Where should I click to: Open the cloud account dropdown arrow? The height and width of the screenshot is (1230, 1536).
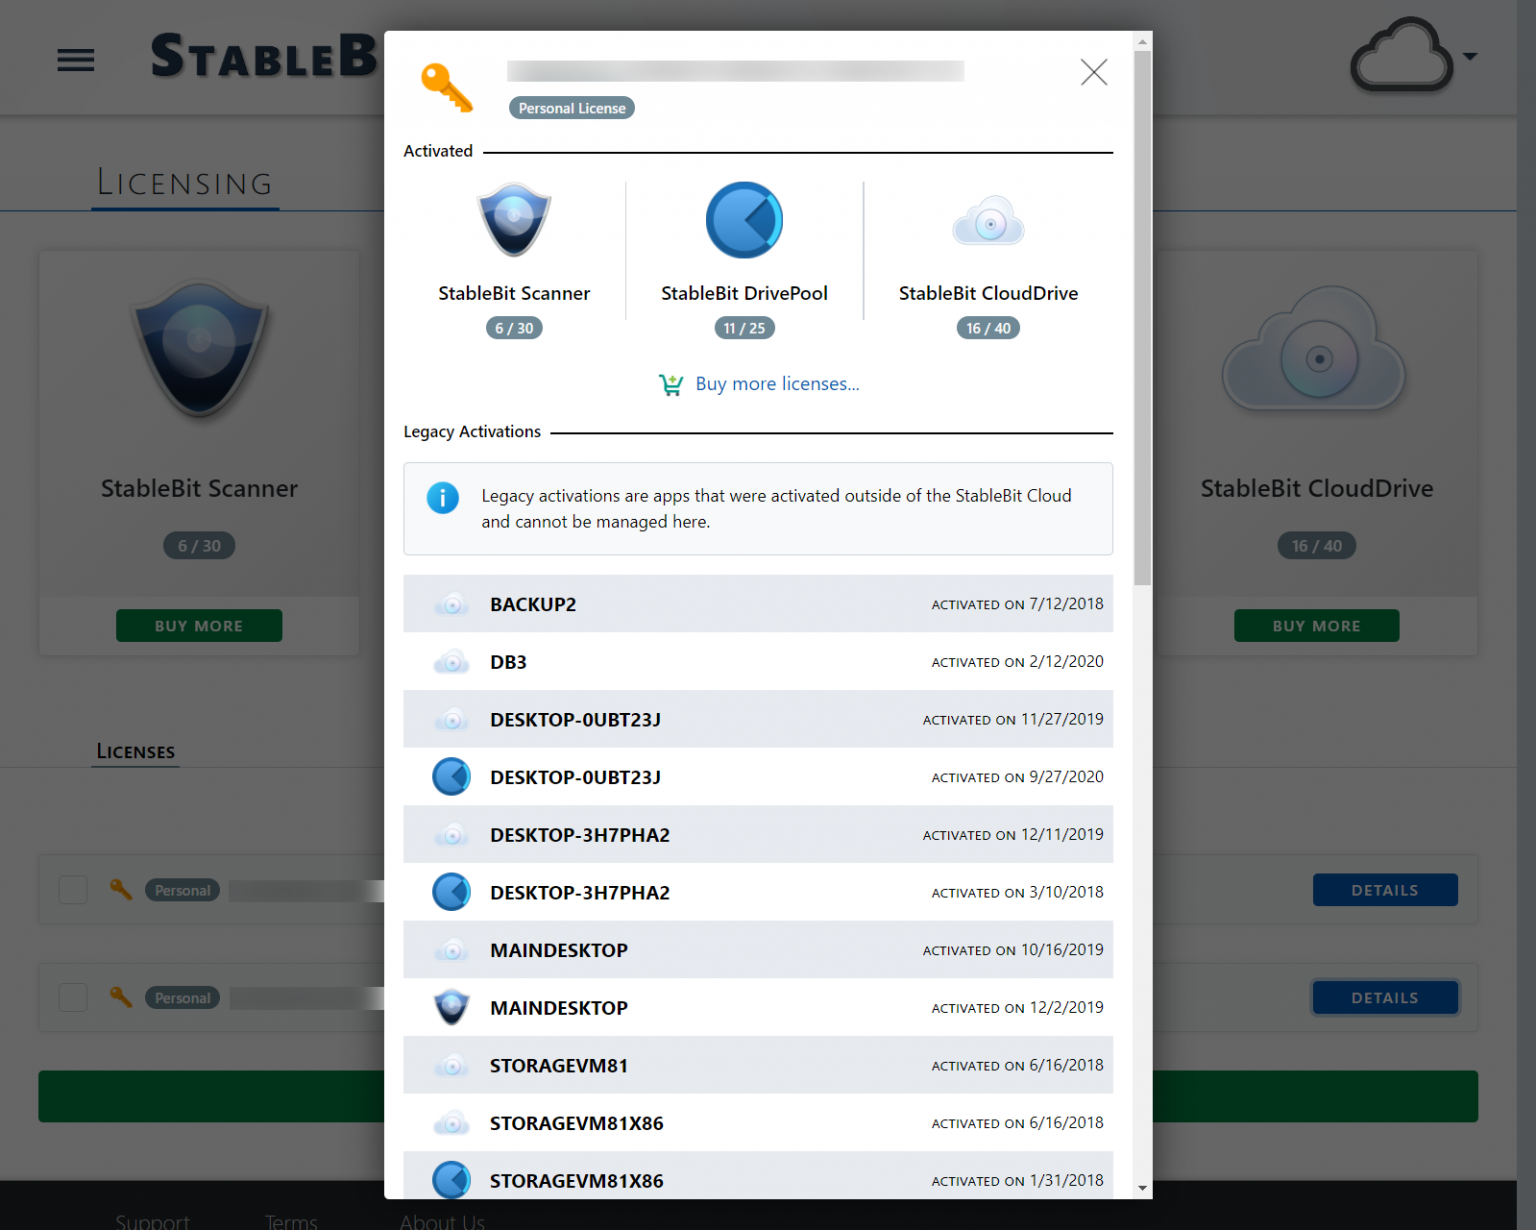pyautogui.click(x=1469, y=57)
